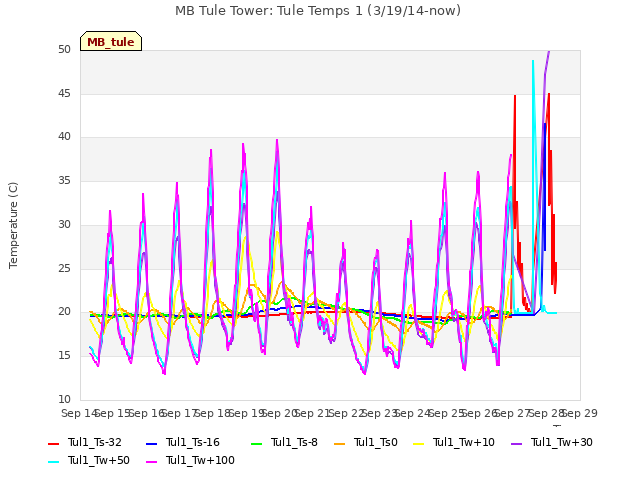Click the magenta peak at Sep 20
640x480 pixels.
(x=277, y=140)
